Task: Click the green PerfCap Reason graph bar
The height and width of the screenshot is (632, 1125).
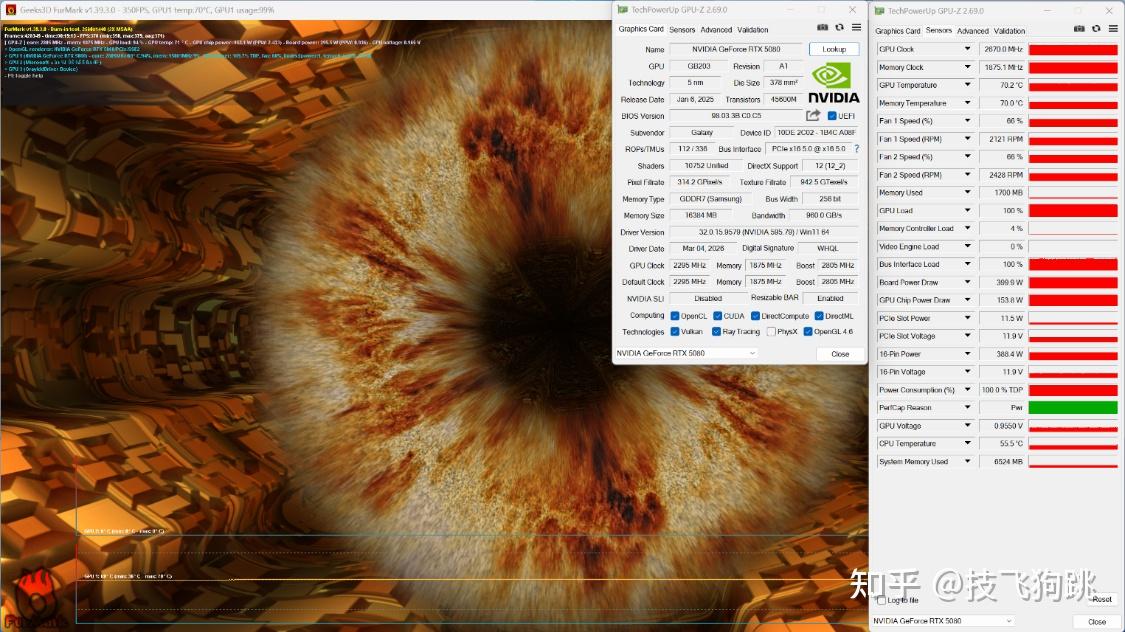Action: [1073, 407]
